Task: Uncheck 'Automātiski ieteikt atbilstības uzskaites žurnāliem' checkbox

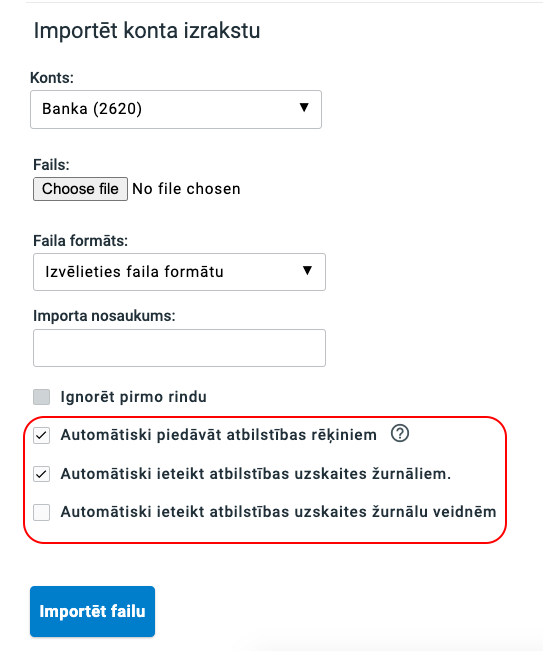Action: pos(42,474)
